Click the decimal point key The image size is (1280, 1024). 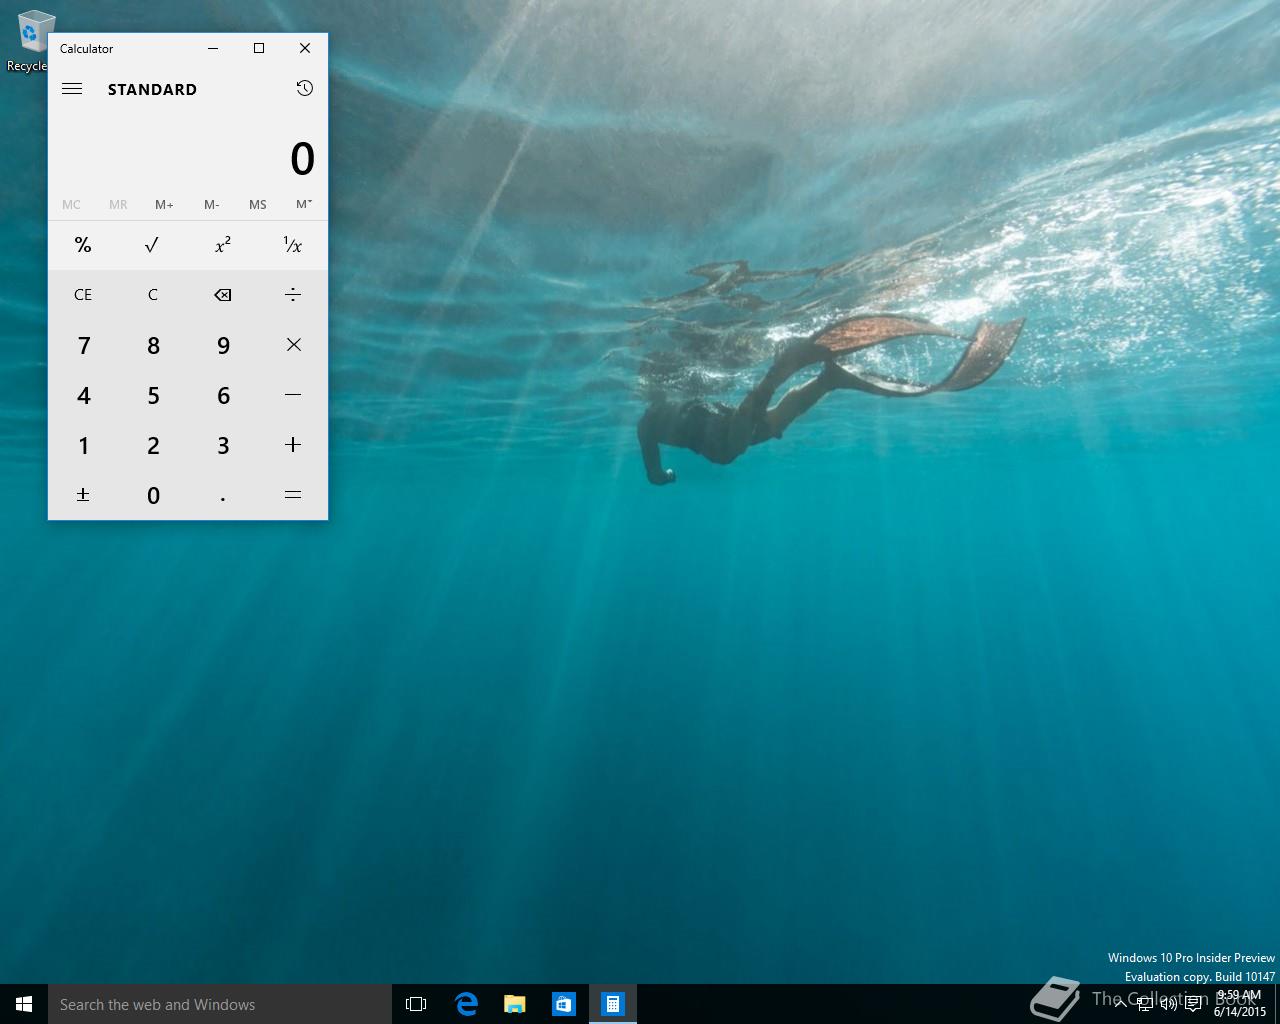[223, 495]
